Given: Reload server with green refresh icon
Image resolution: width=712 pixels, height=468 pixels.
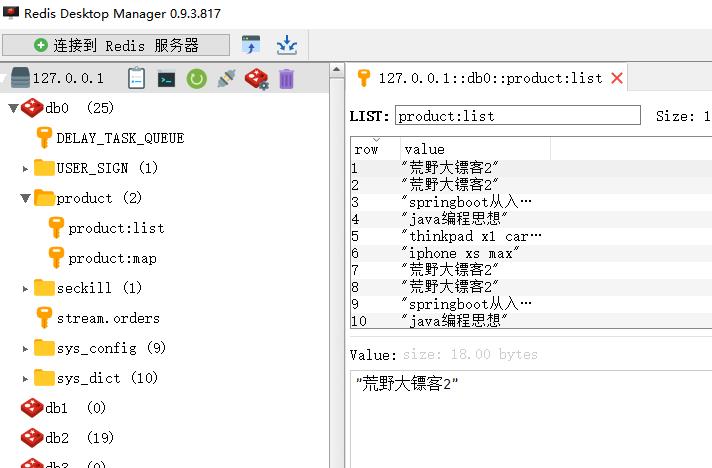Looking at the screenshot, I should [197, 79].
